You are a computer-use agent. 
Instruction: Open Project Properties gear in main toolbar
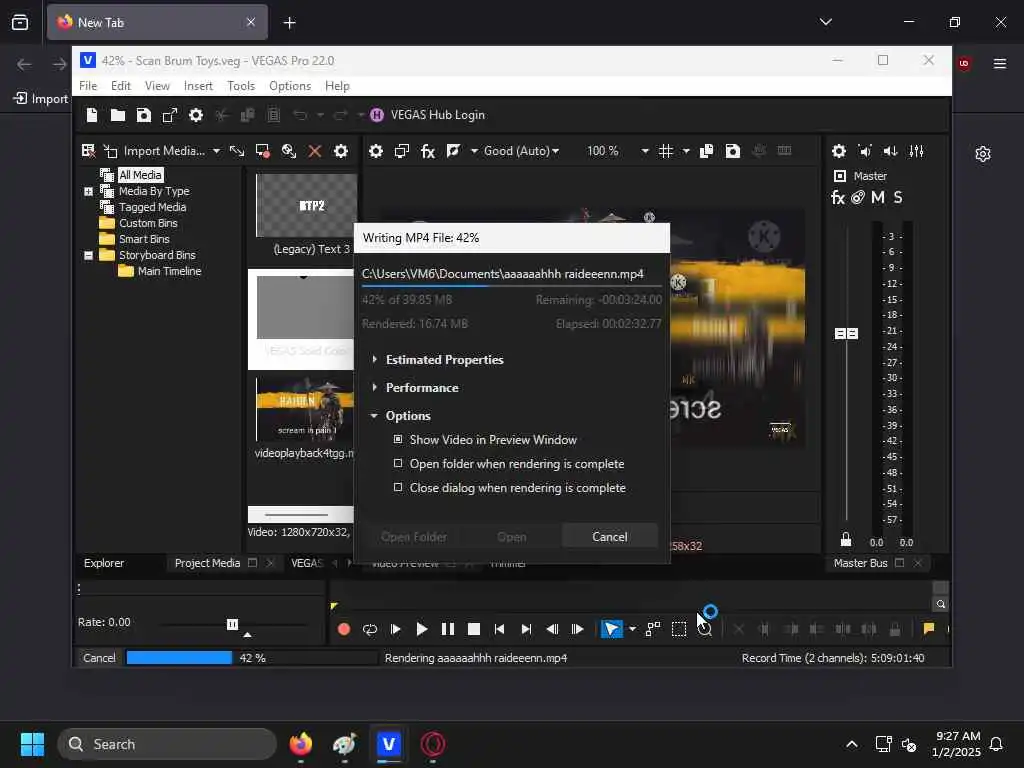pyautogui.click(x=196, y=115)
